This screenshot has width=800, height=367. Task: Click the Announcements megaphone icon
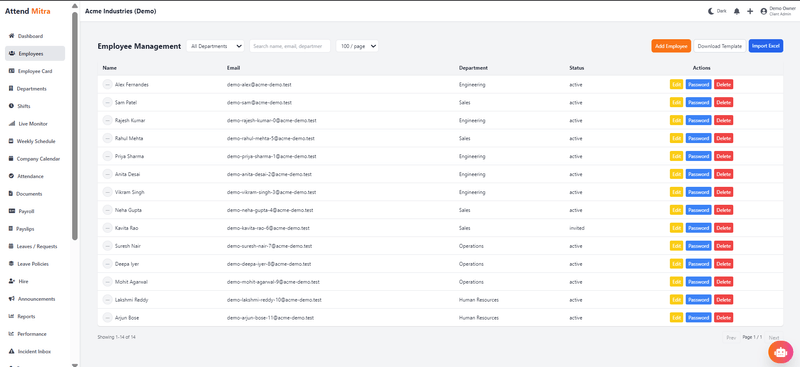(11, 299)
